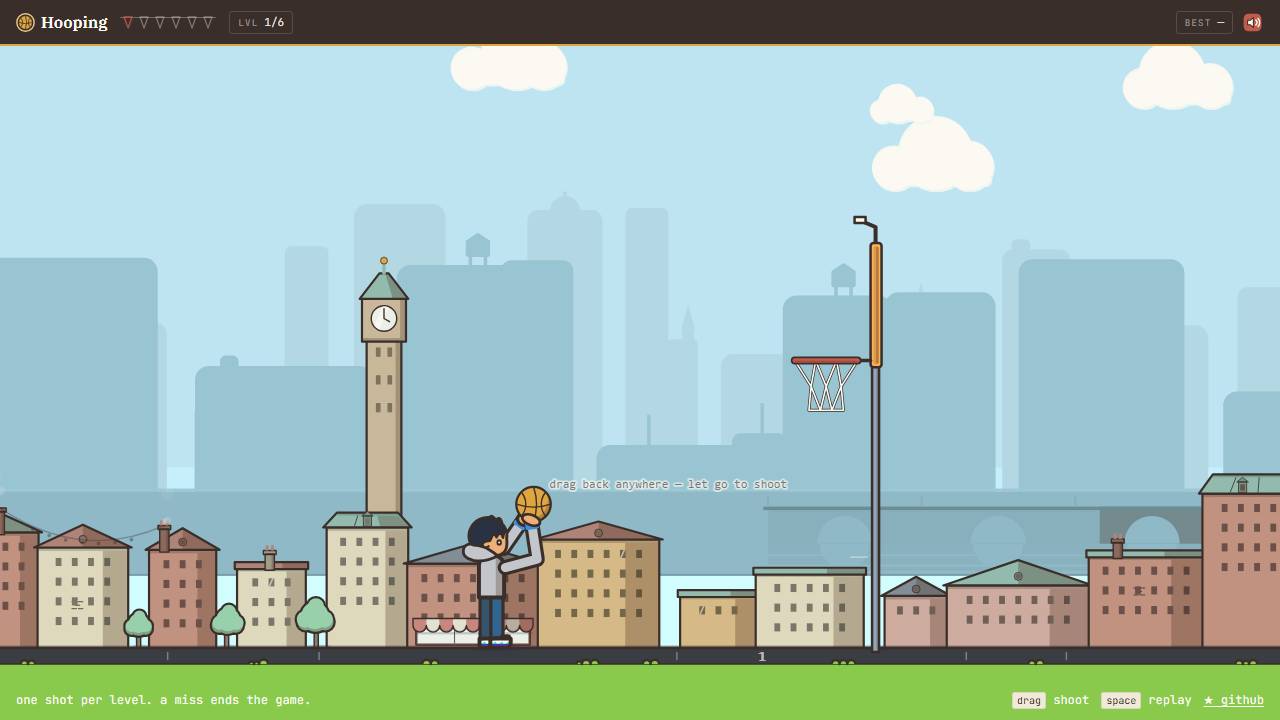Click the LVL 1/6 level indicator

click(x=261, y=22)
